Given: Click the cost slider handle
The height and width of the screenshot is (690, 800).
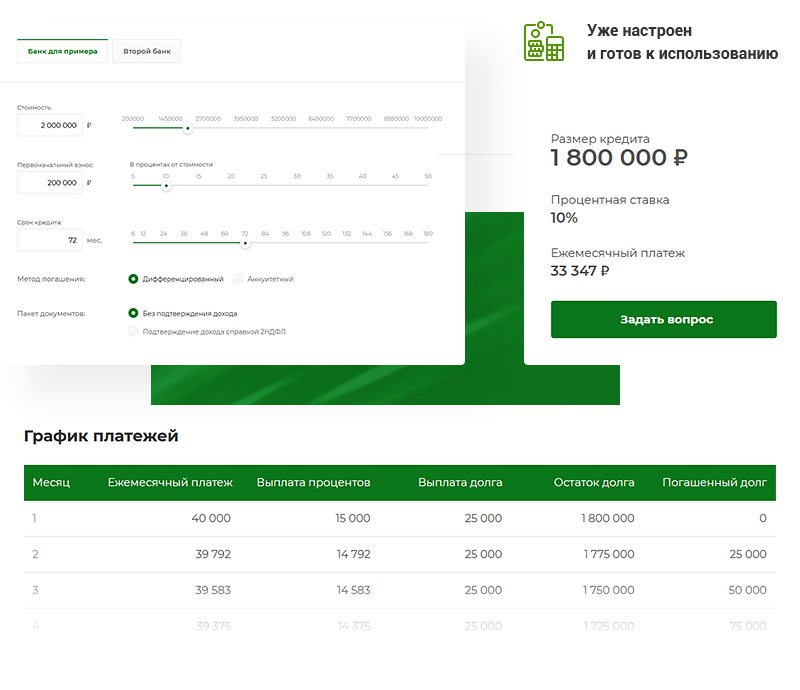Looking at the screenshot, I should [188, 128].
